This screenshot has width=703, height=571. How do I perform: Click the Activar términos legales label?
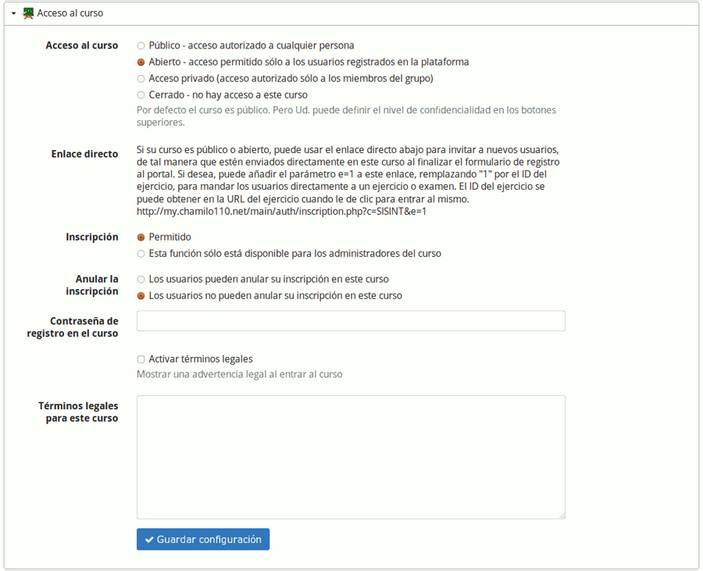201,359
